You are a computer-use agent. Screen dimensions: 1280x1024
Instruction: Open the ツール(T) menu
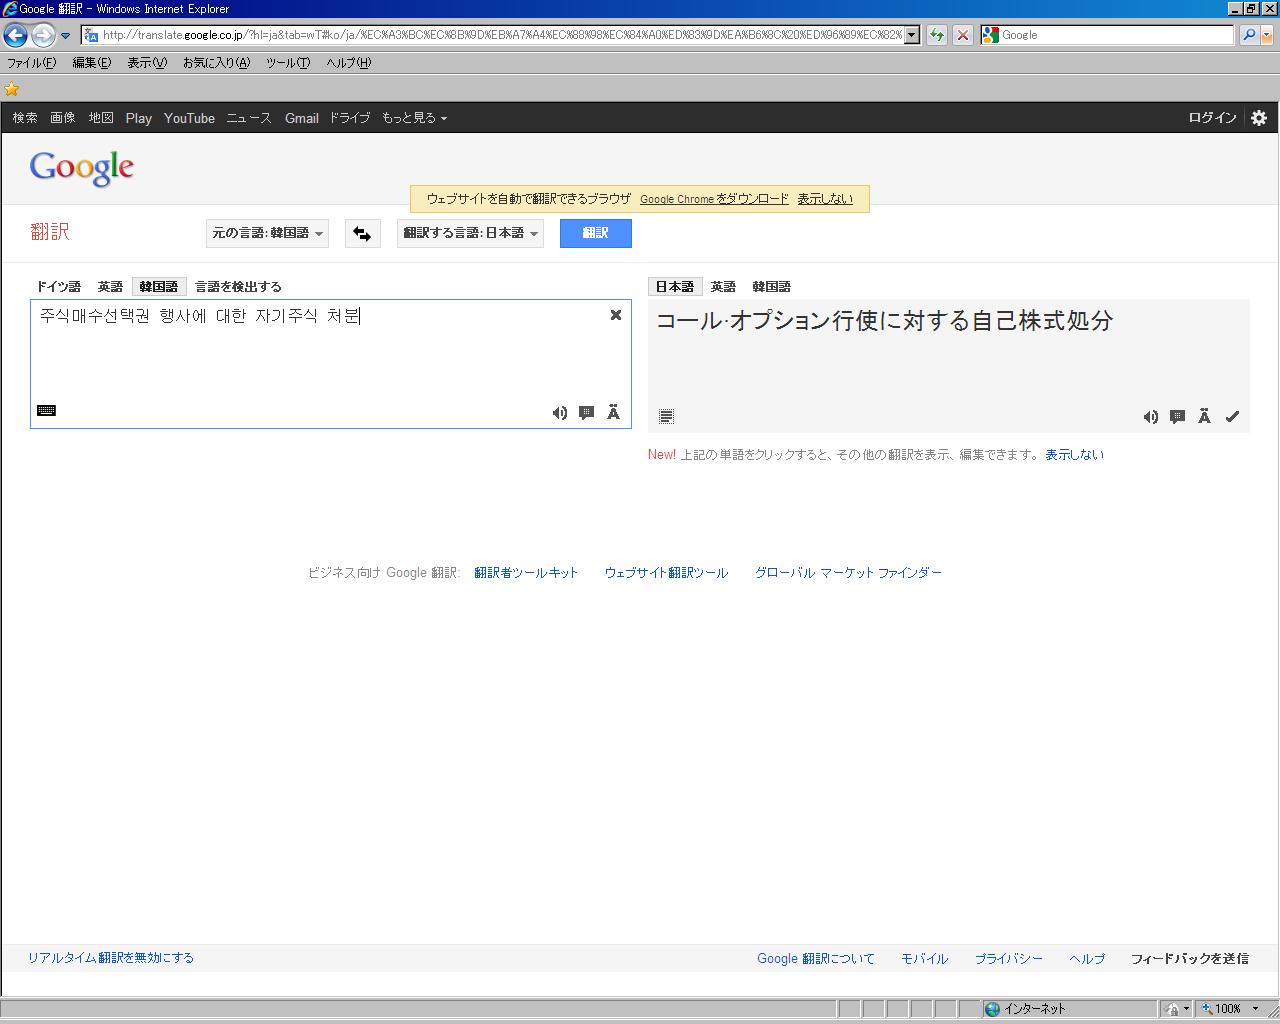tap(288, 63)
